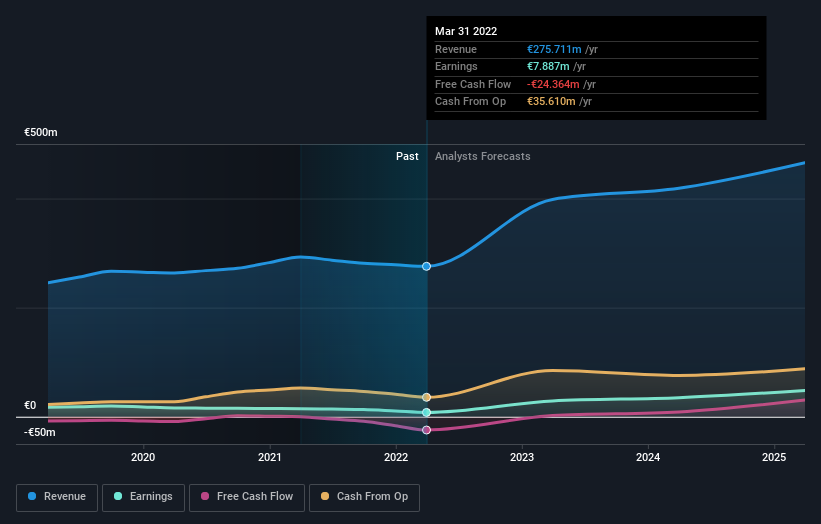
Task: Select the Earnings marker on the chart
Action: [x=426, y=412]
